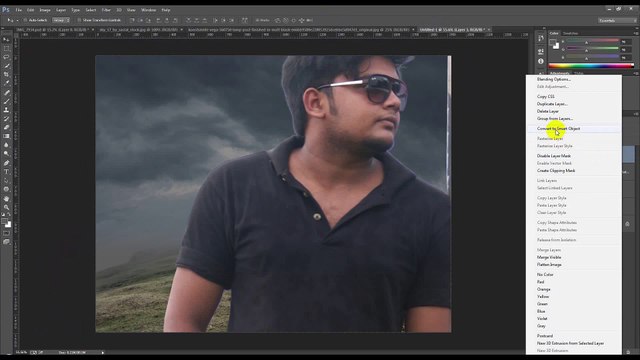Open the Help menu
Screen dimensions: 640x360
pyautogui.click(x=166, y=10)
